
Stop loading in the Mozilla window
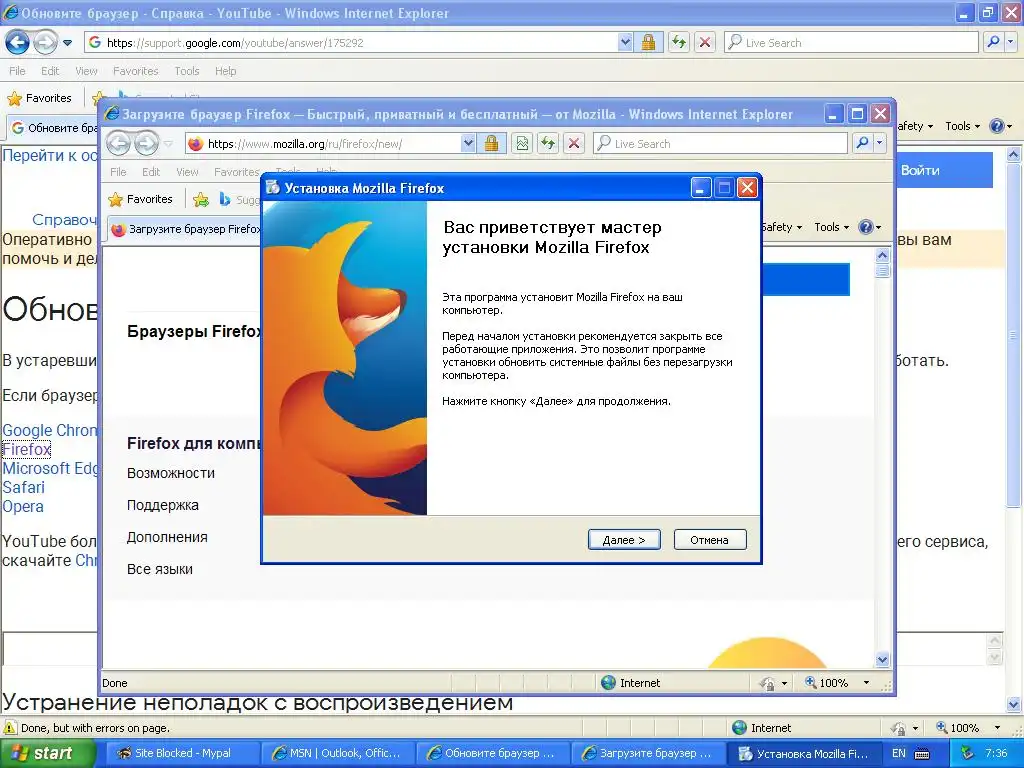pos(574,144)
